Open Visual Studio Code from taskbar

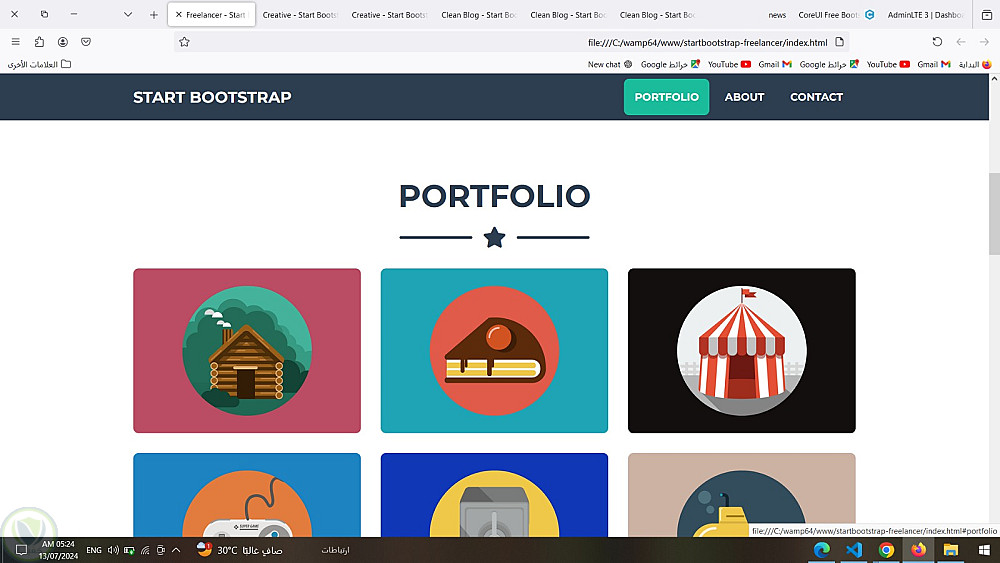(854, 550)
